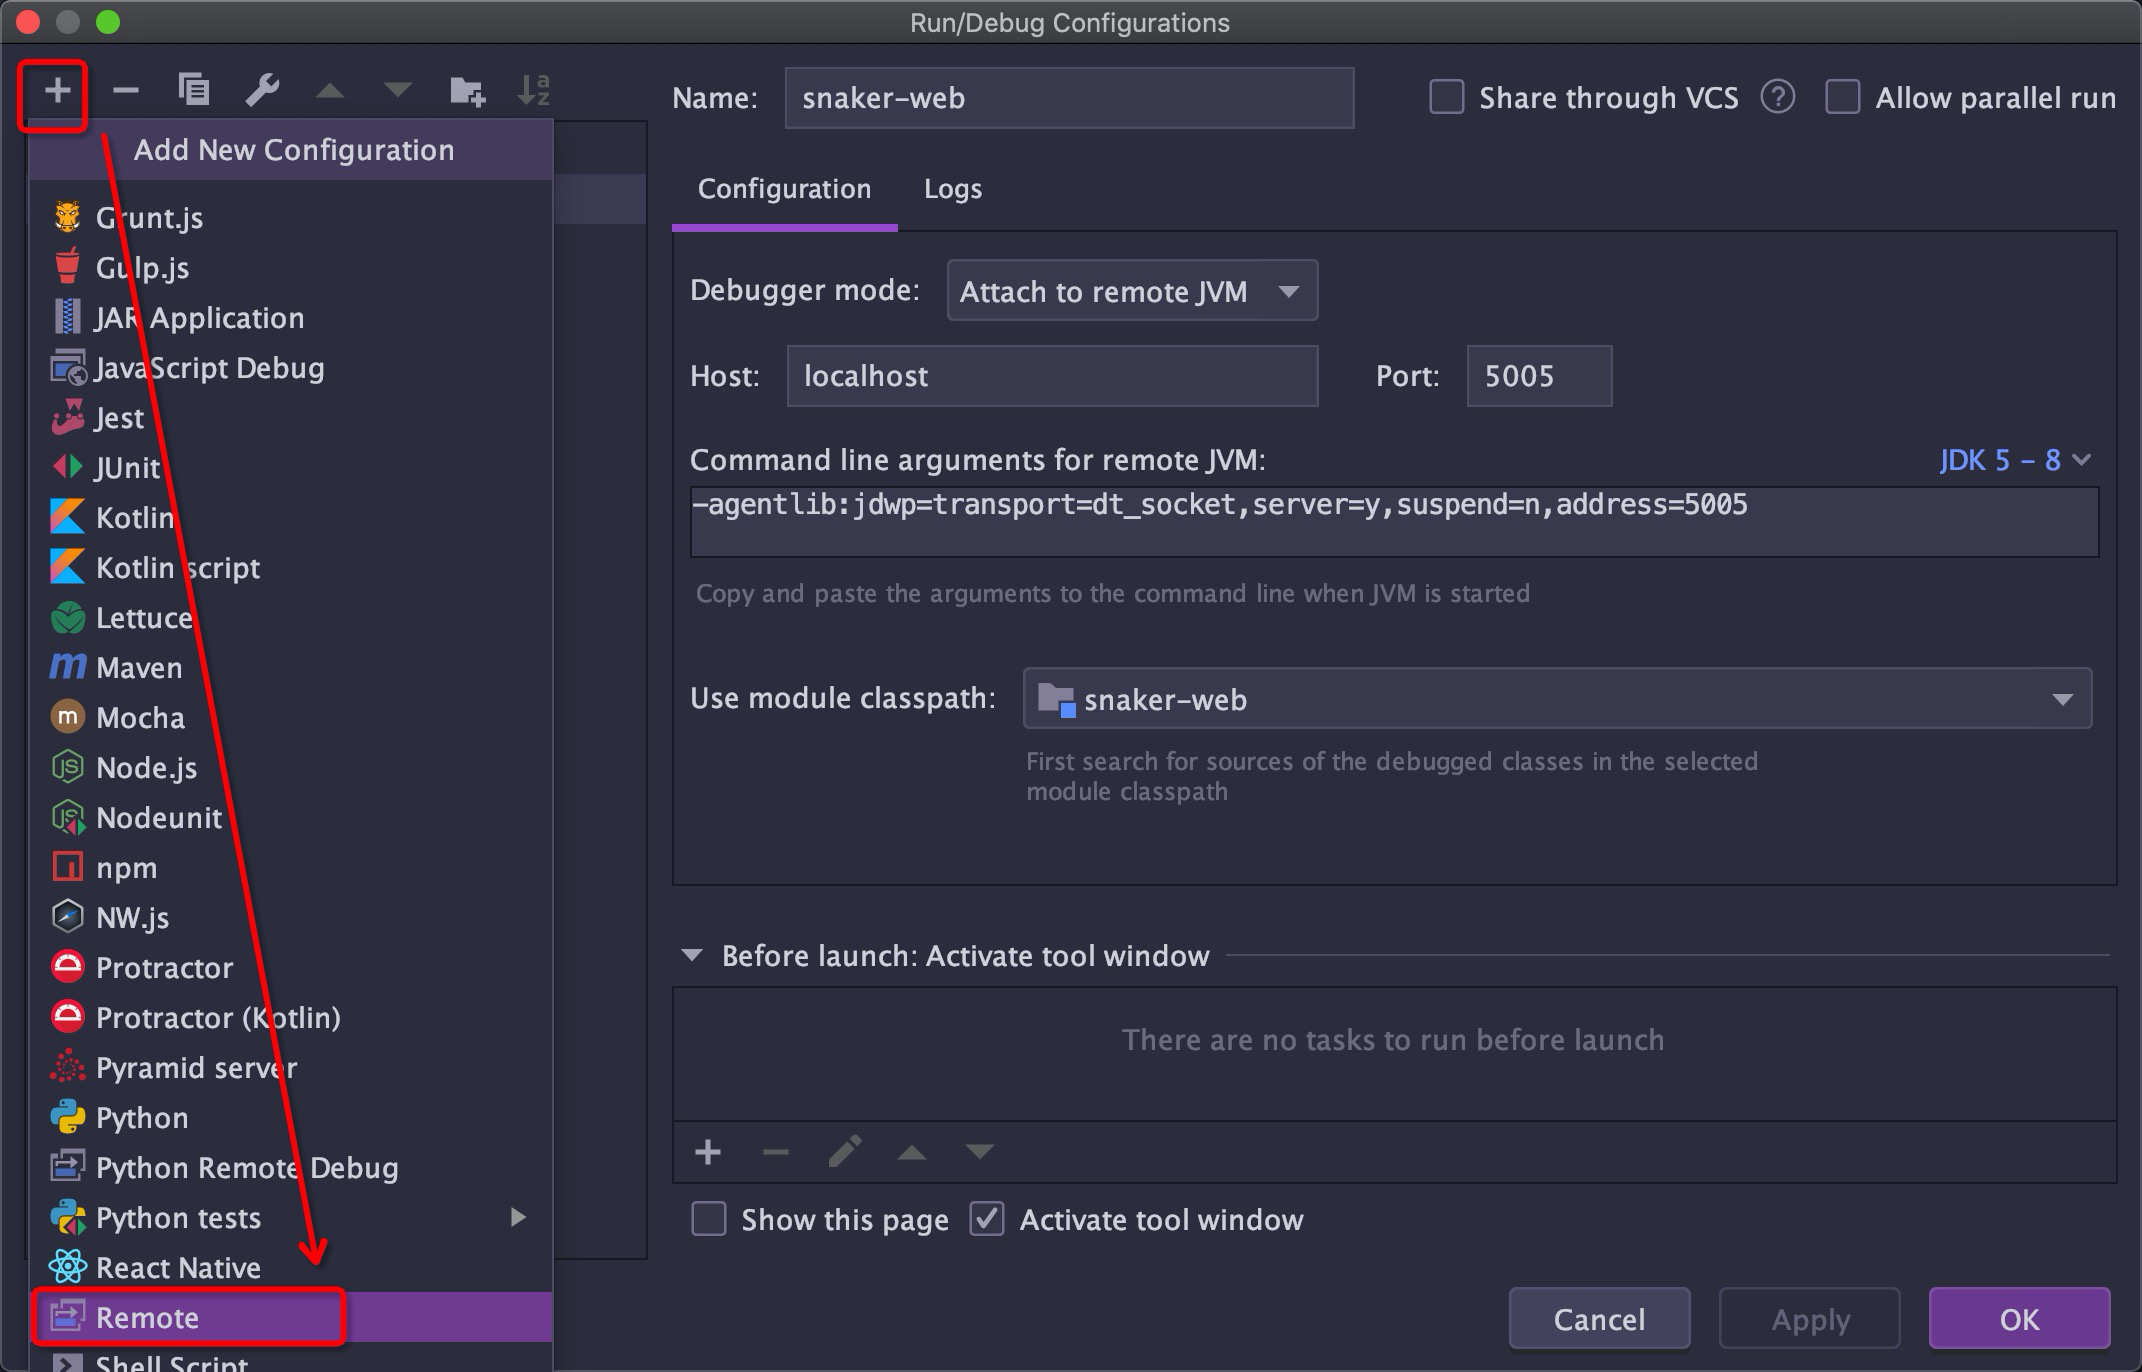Open the JDK 5 - 8 version dropdown

(2013, 460)
